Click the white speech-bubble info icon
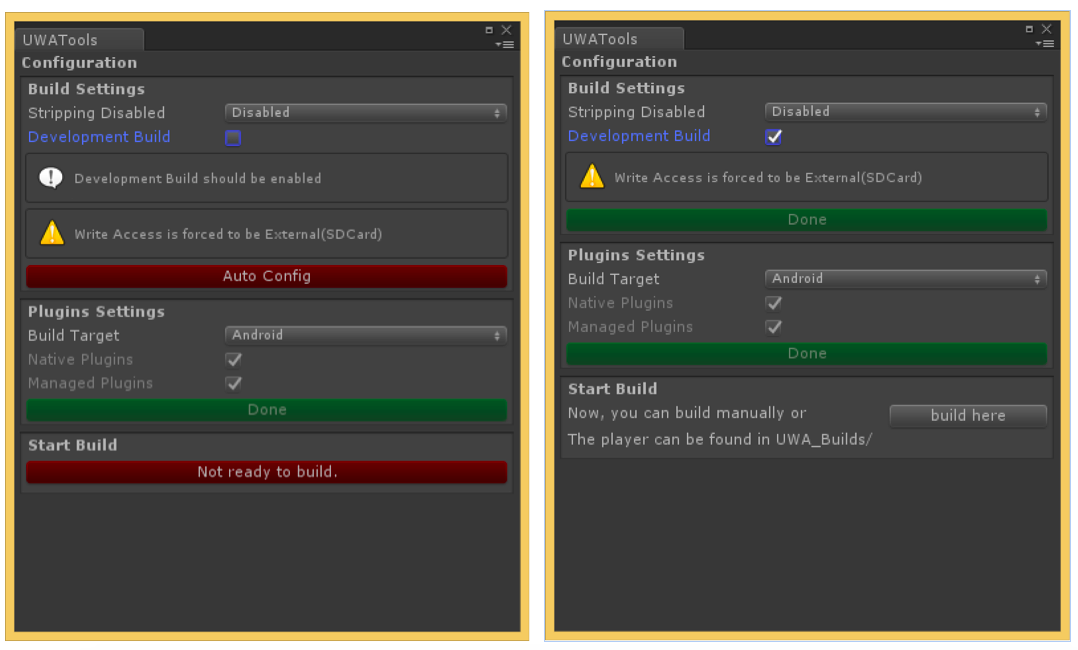 point(51,178)
